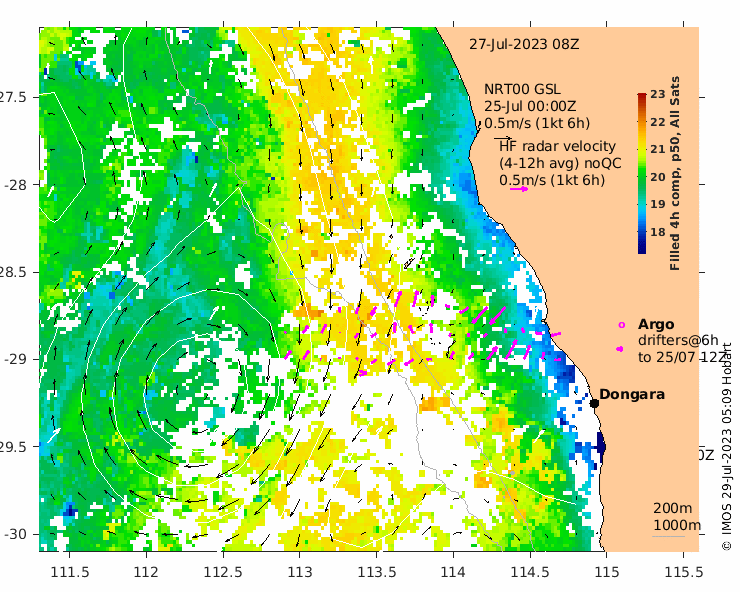Click the date label 27-Jul-2023 08Z
This screenshot has width=740, height=592.
pyautogui.click(x=524, y=44)
